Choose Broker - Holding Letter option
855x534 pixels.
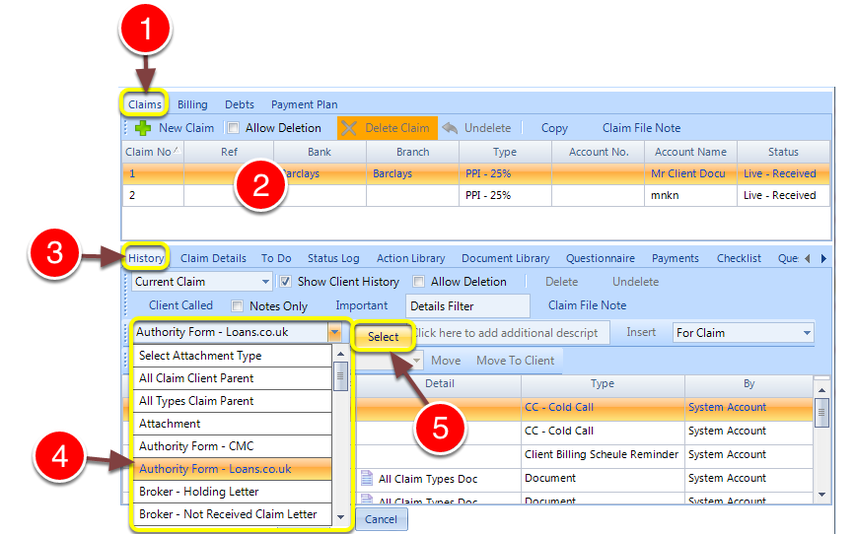232,491
